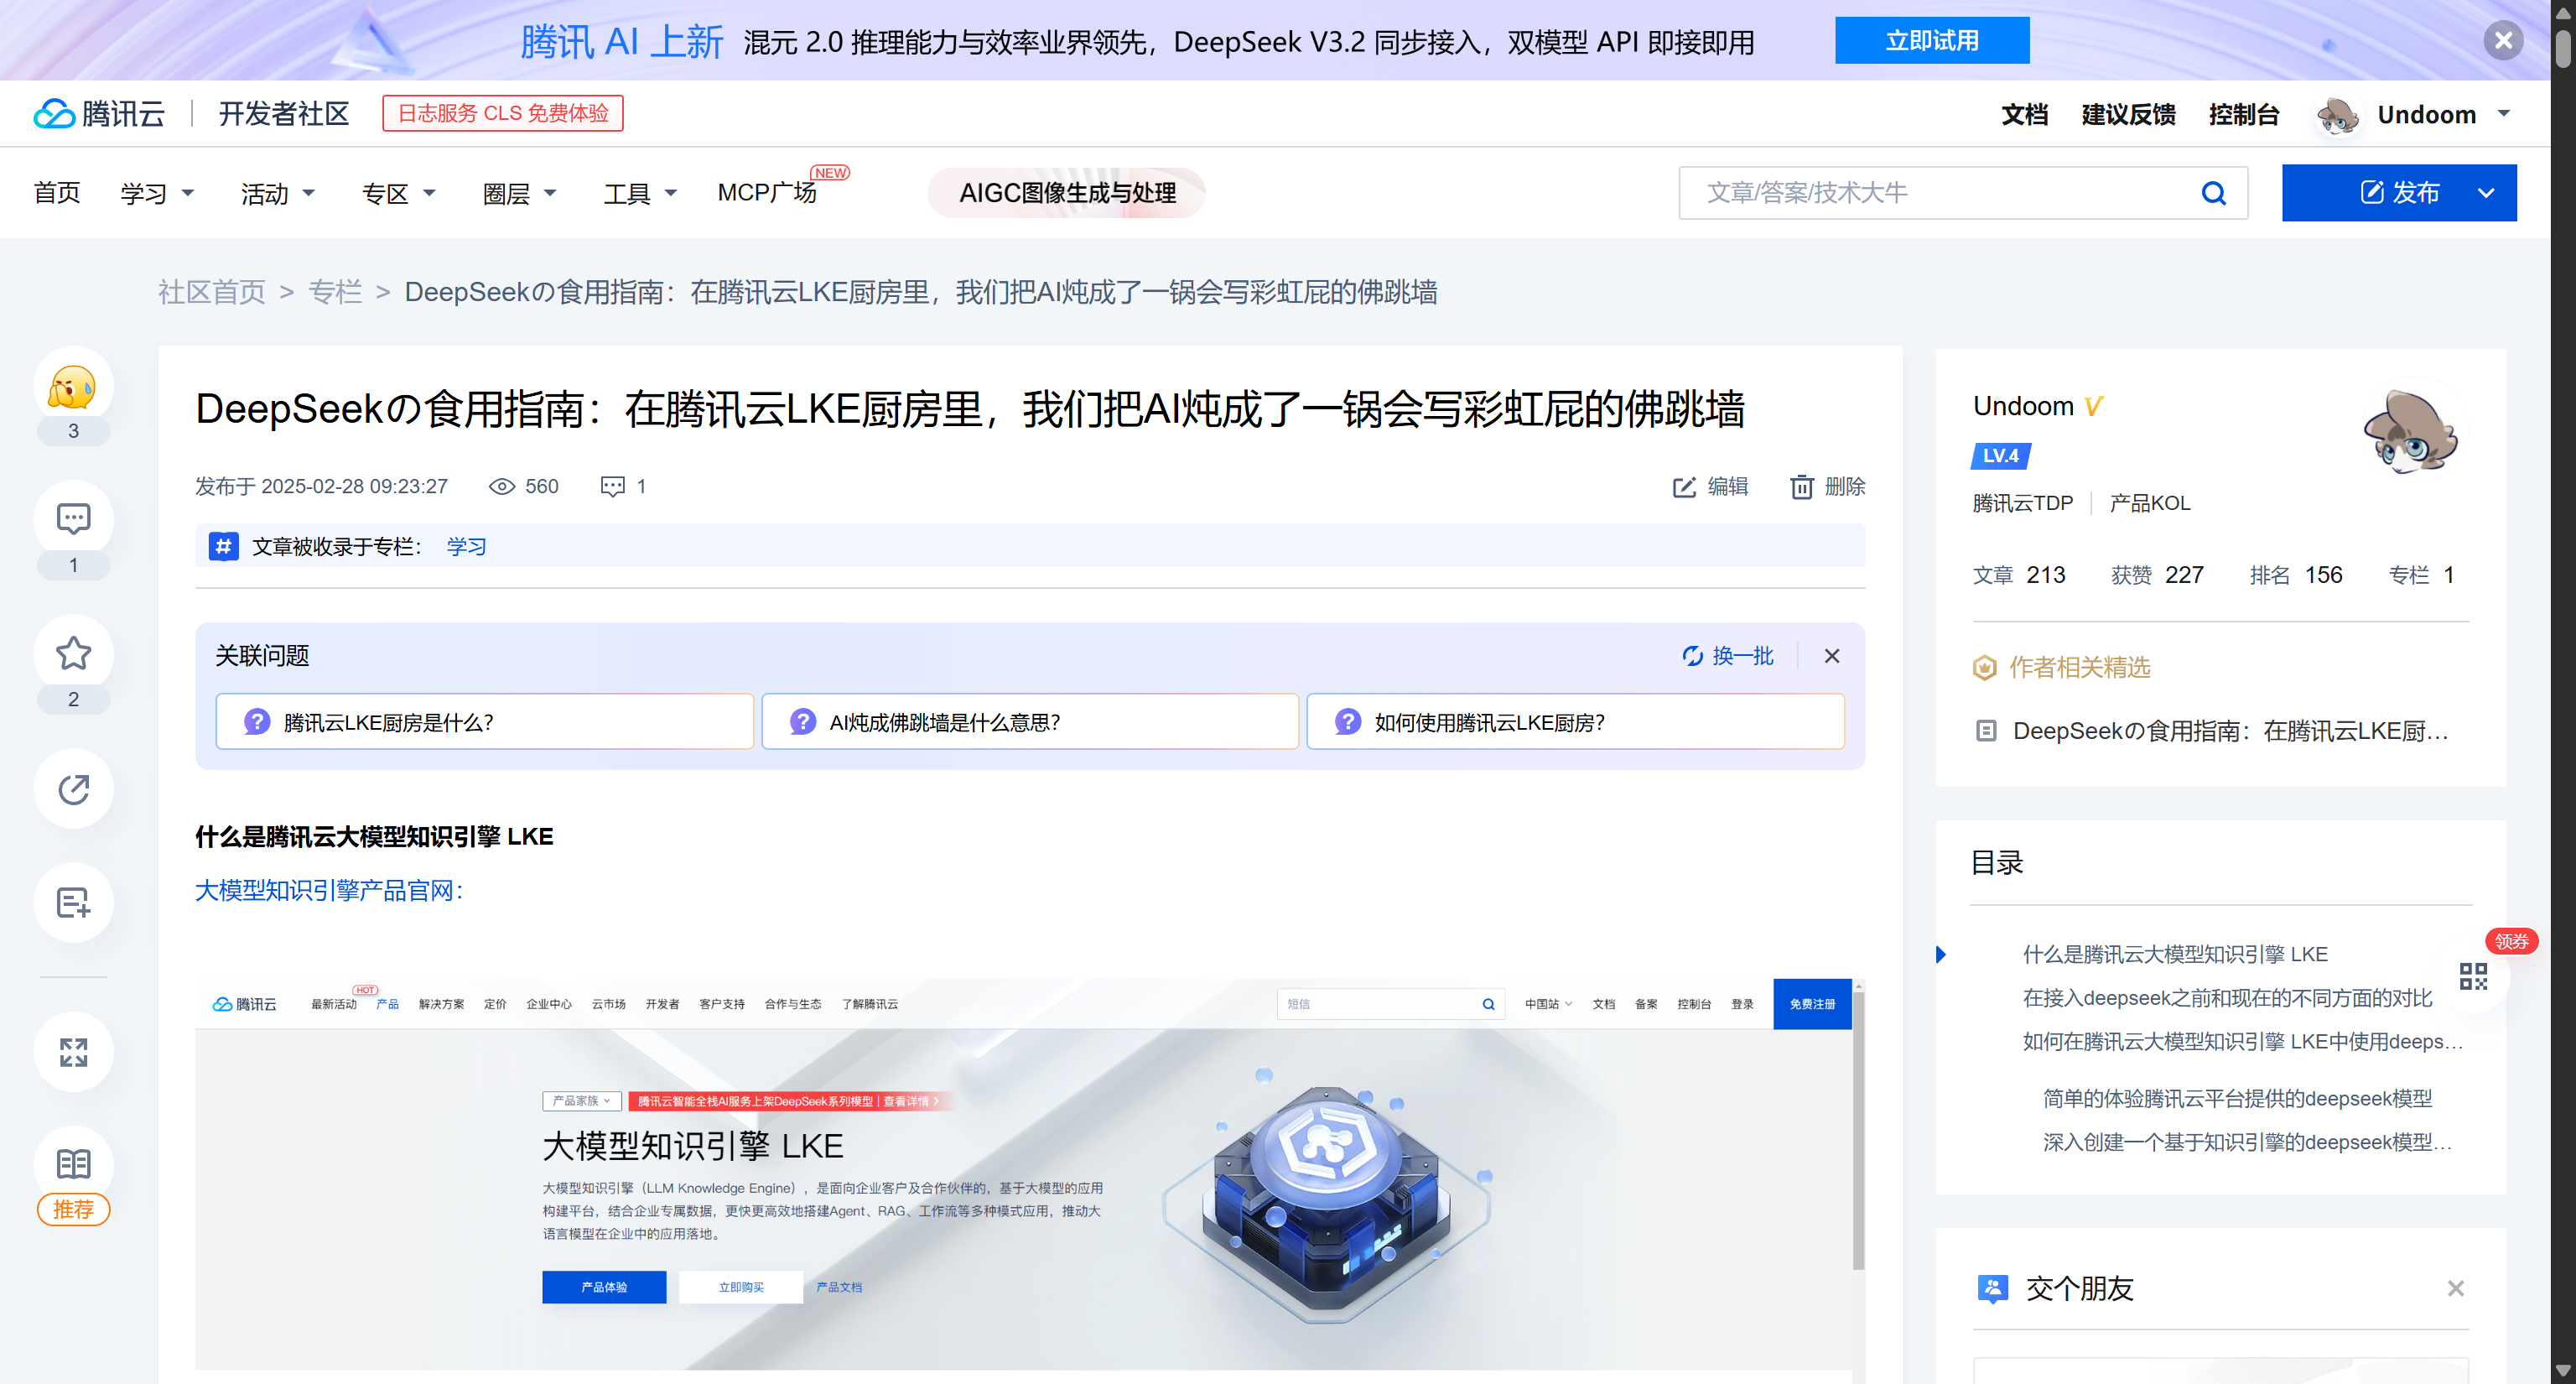The height and width of the screenshot is (1384, 2576).
Task: Open comments via sidebar speech bubble icon
Action: click(73, 519)
